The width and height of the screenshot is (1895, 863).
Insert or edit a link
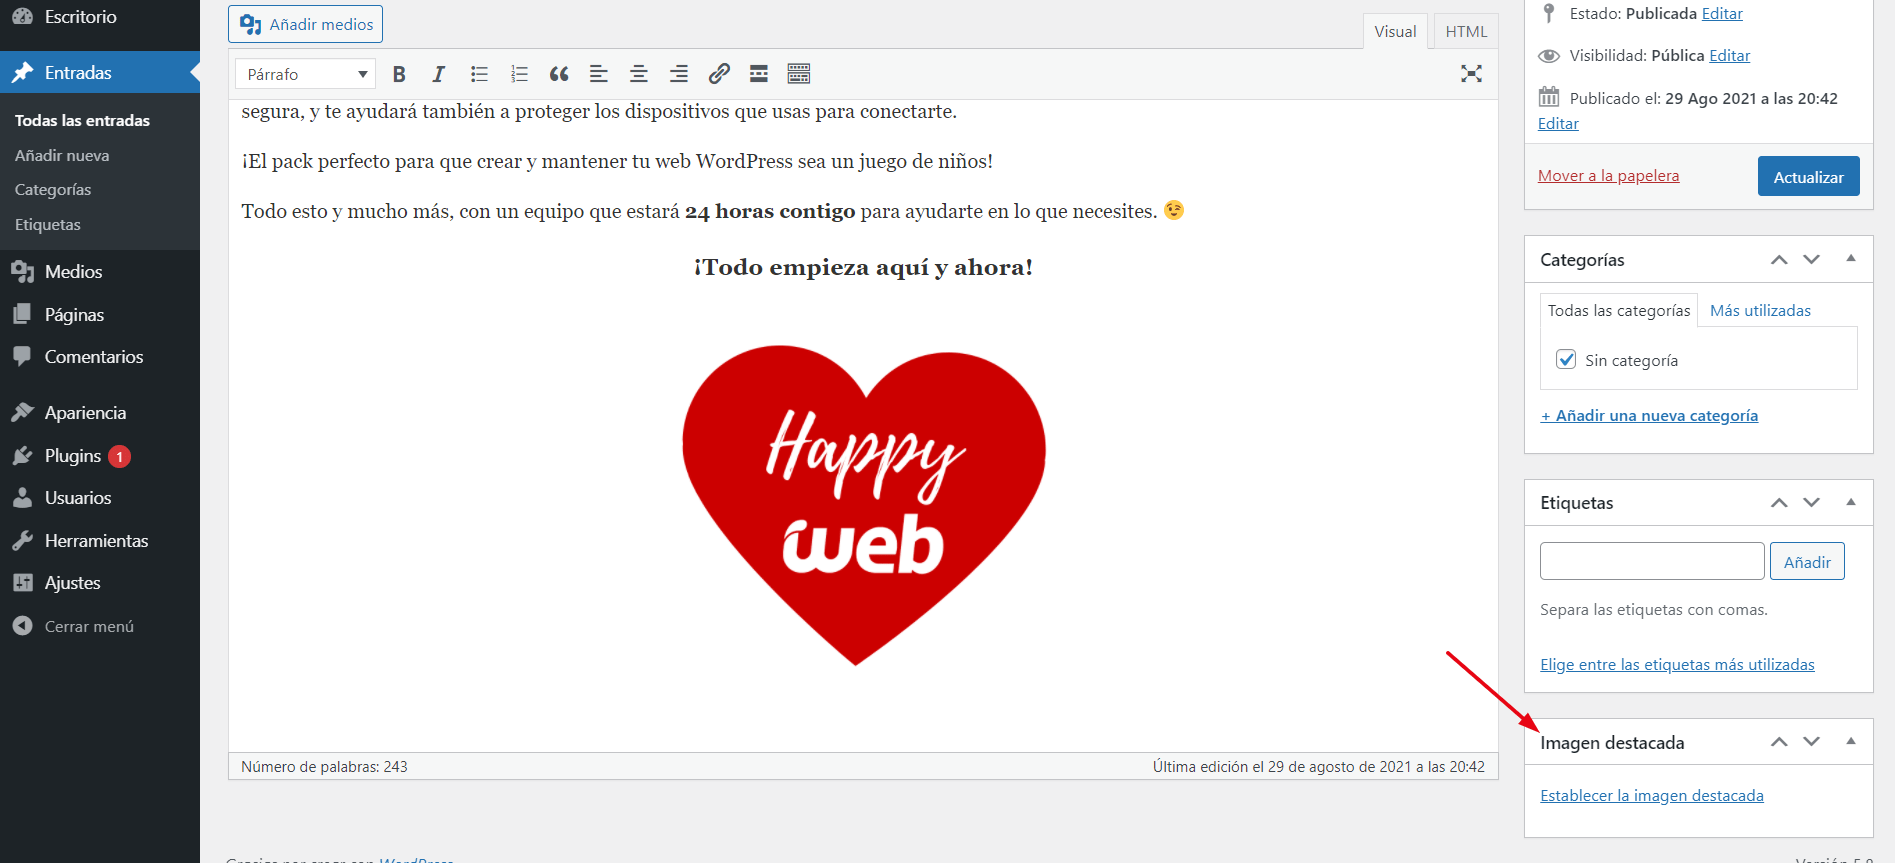pyautogui.click(x=719, y=74)
